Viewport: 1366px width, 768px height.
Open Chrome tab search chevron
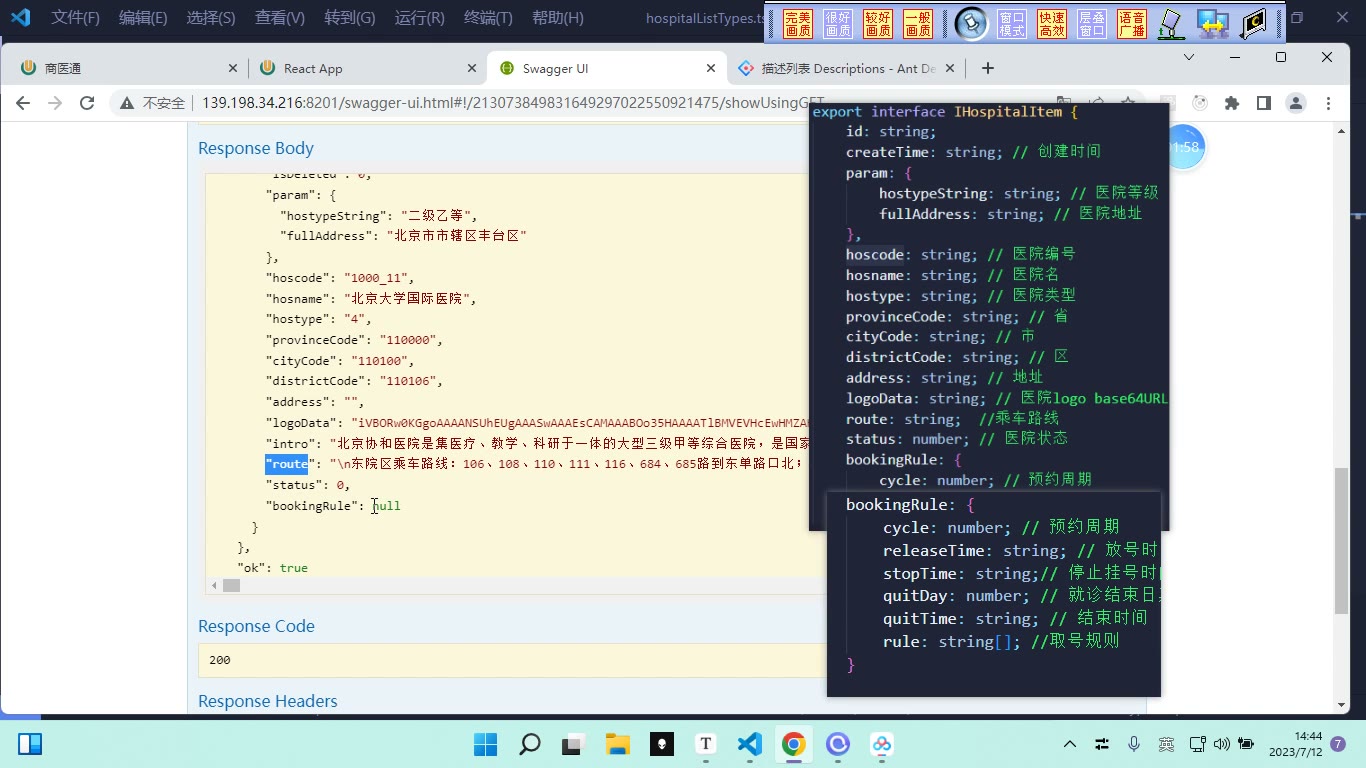pyautogui.click(x=1189, y=57)
